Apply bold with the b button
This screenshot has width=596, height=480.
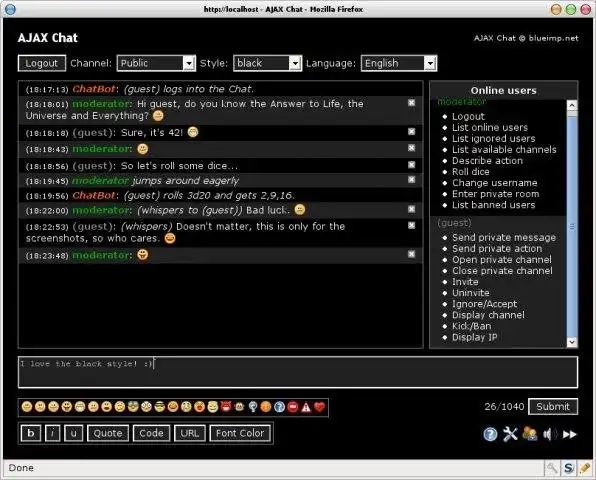pyautogui.click(x=31, y=433)
